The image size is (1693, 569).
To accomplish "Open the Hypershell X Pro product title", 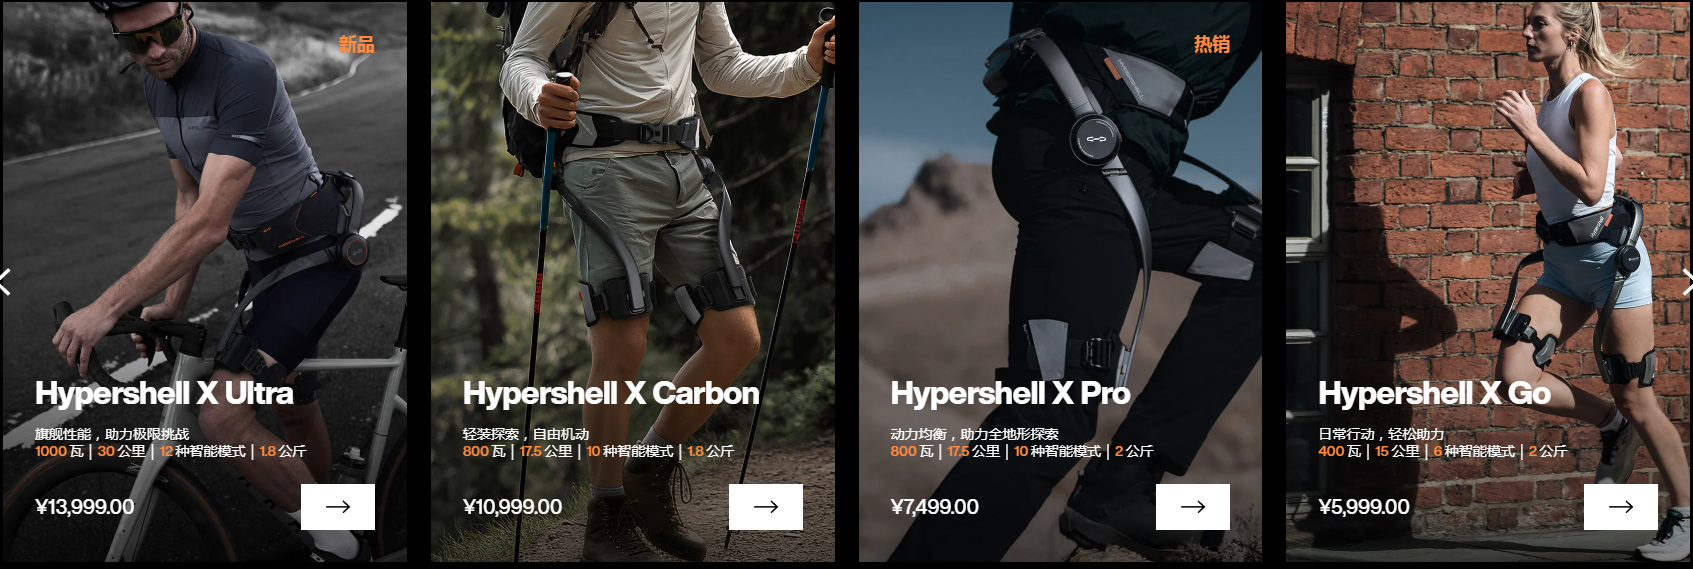I will (1010, 393).
